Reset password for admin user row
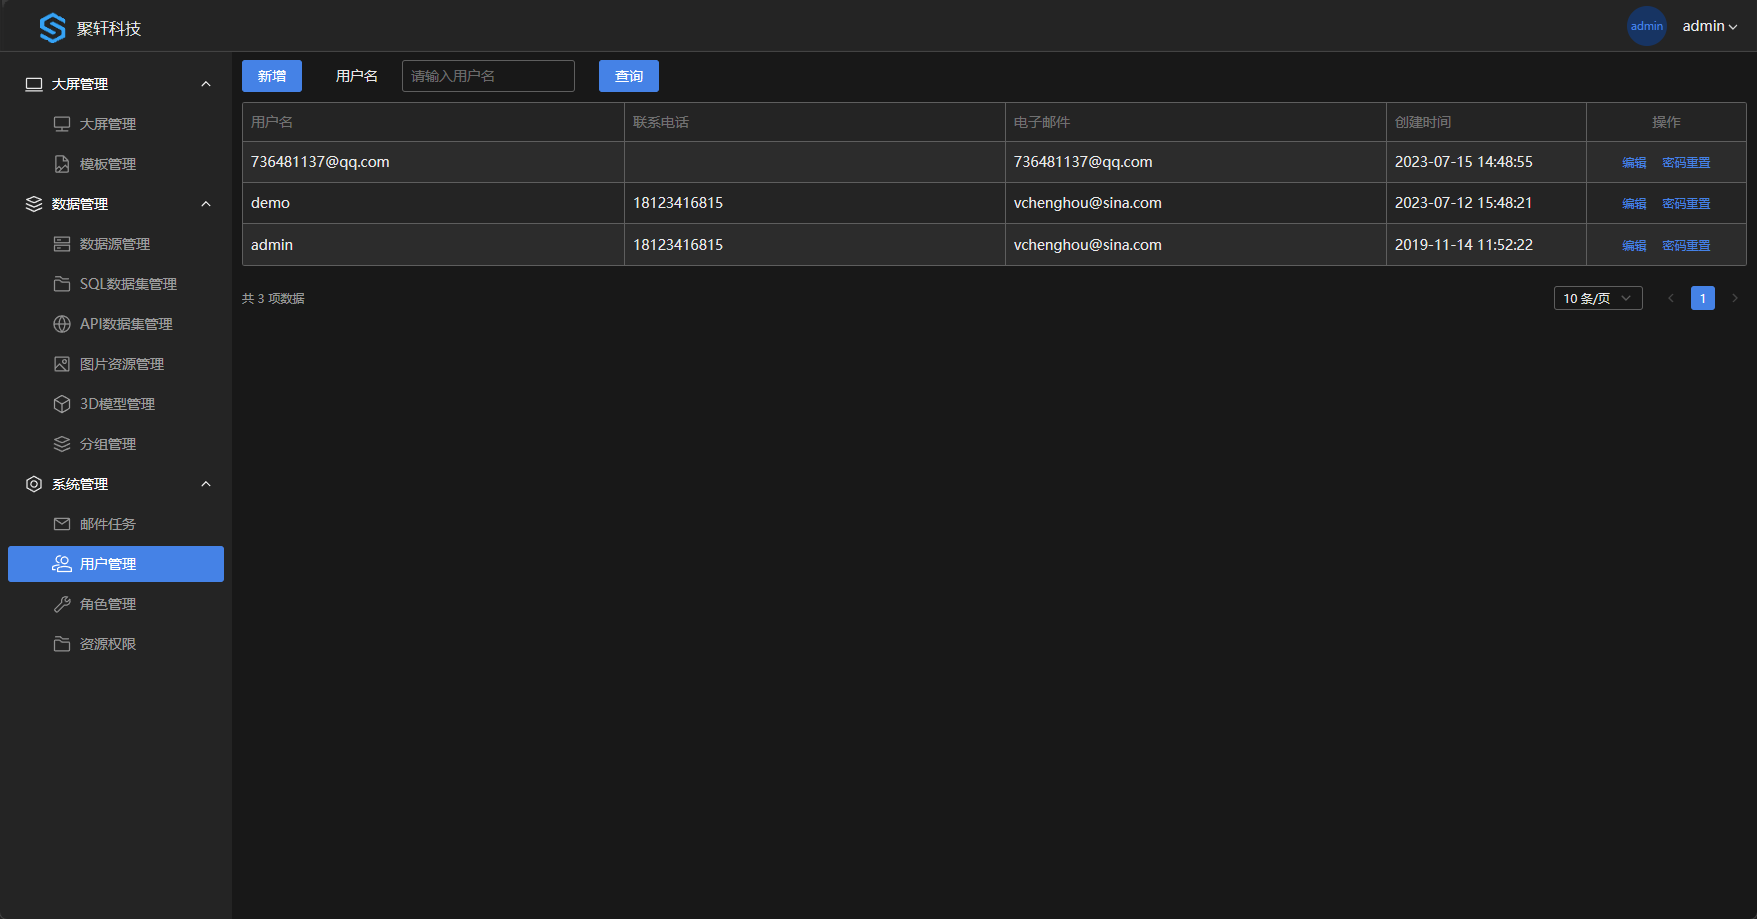This screenshot has width=1757, height=919. [1686, 245]
